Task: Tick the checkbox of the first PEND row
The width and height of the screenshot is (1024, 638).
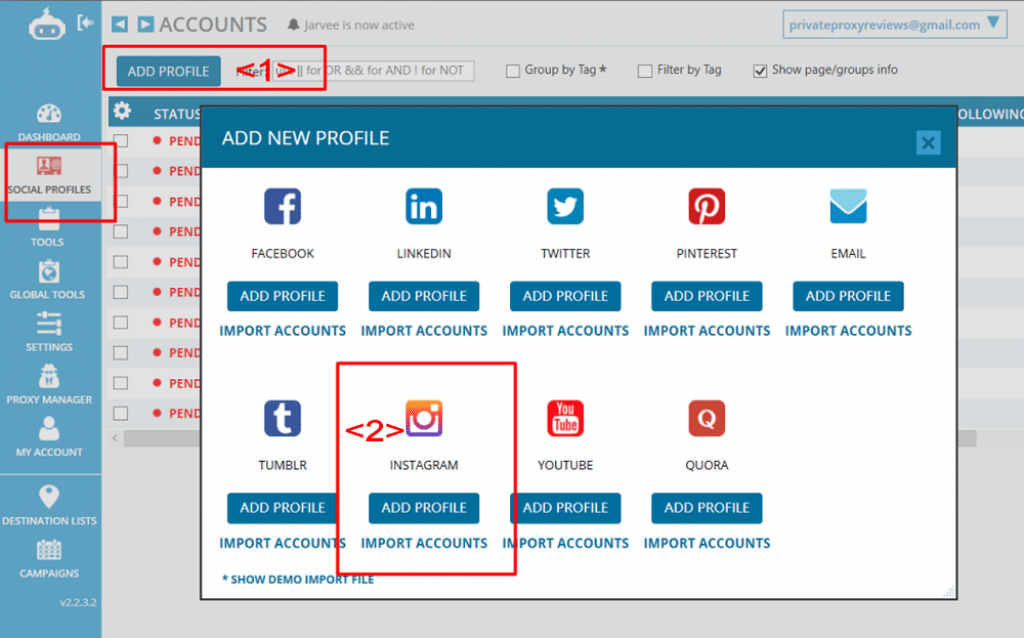Action: [x=121, y=140]
